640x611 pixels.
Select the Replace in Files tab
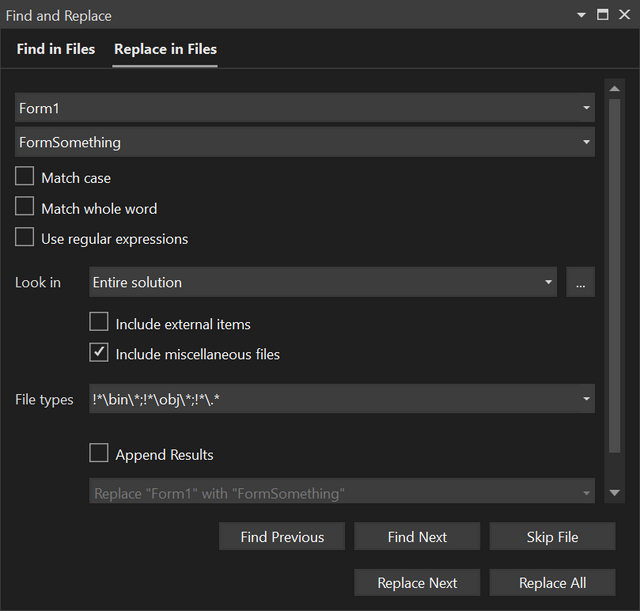(x=165, y=49)
